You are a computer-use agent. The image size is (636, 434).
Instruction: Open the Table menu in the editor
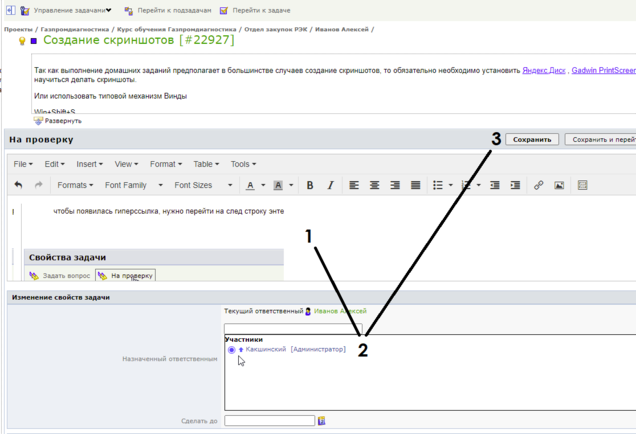click(x=206, y=164)
